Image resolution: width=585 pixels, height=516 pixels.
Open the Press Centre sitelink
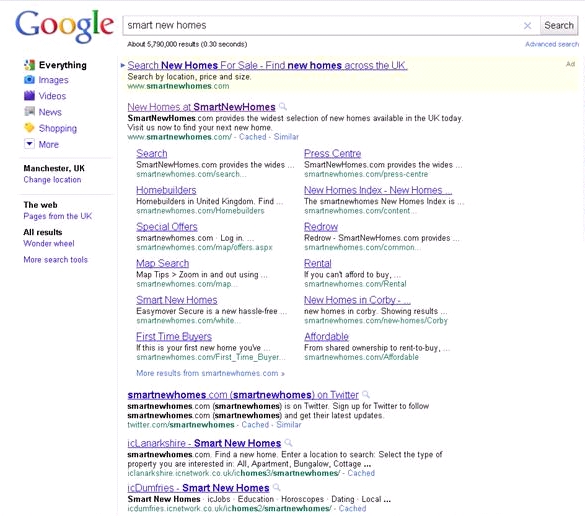[x=332, y=153]
